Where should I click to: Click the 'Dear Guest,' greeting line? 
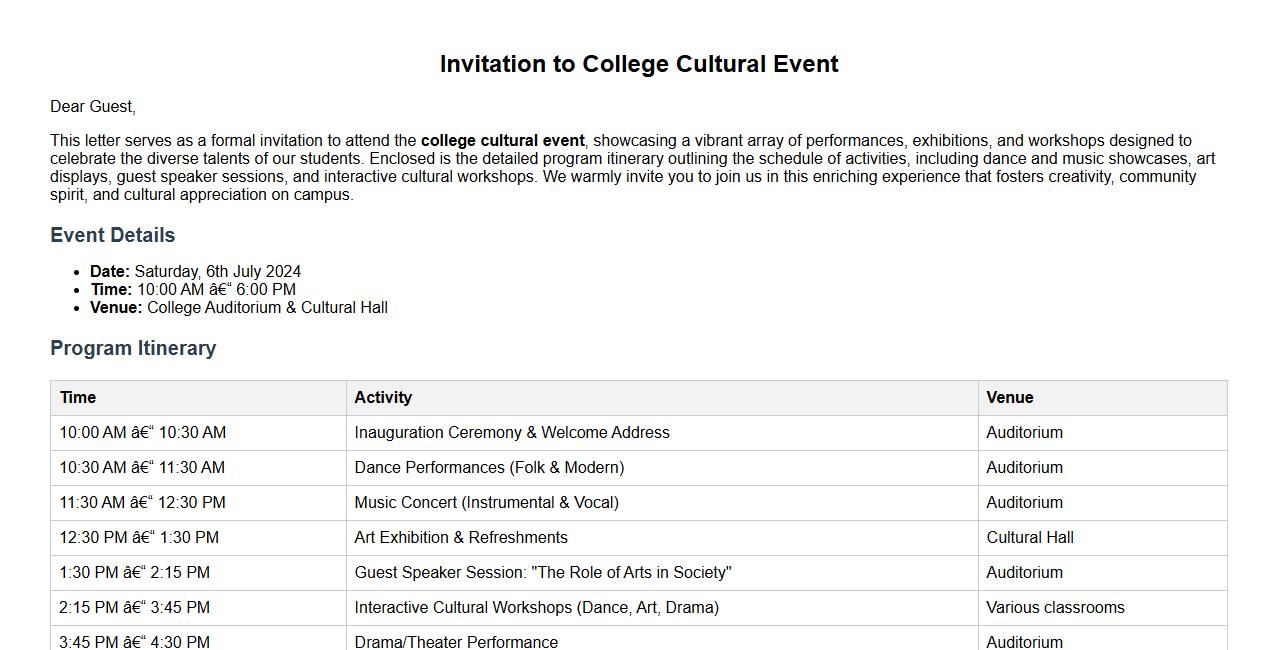click(x=93, y=107)
